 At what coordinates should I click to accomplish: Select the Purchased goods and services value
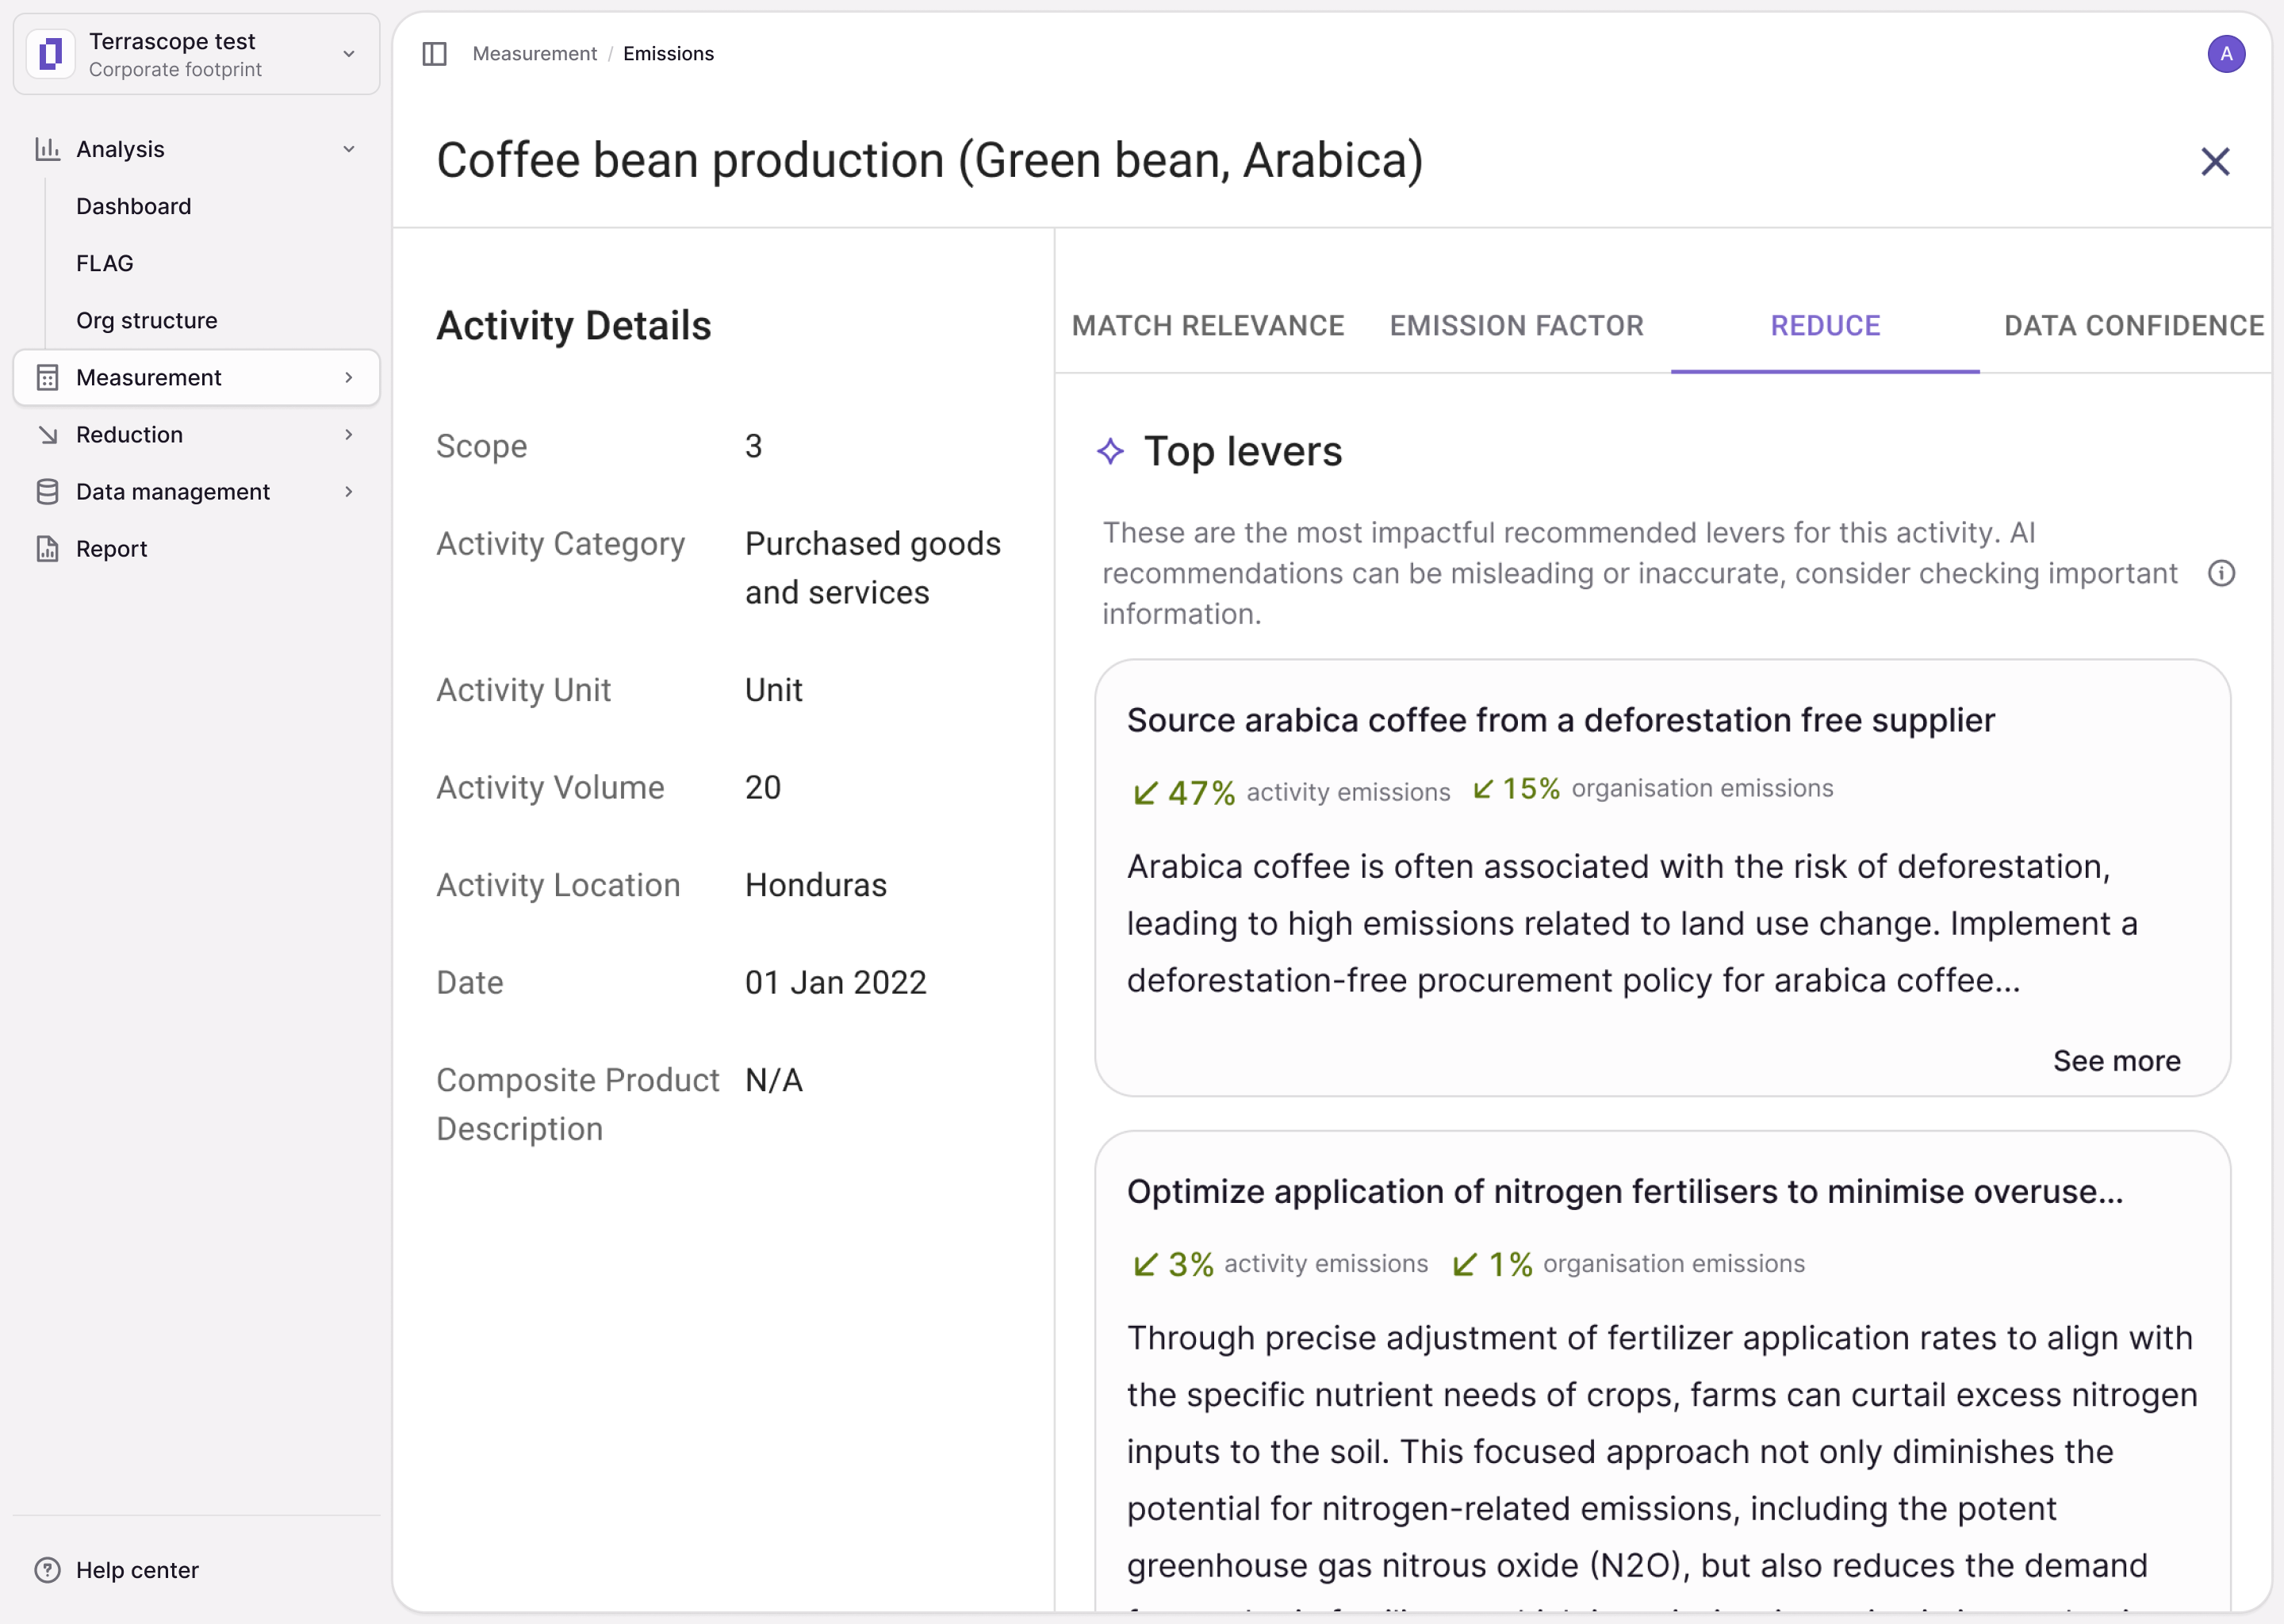[x=873, y=568]
